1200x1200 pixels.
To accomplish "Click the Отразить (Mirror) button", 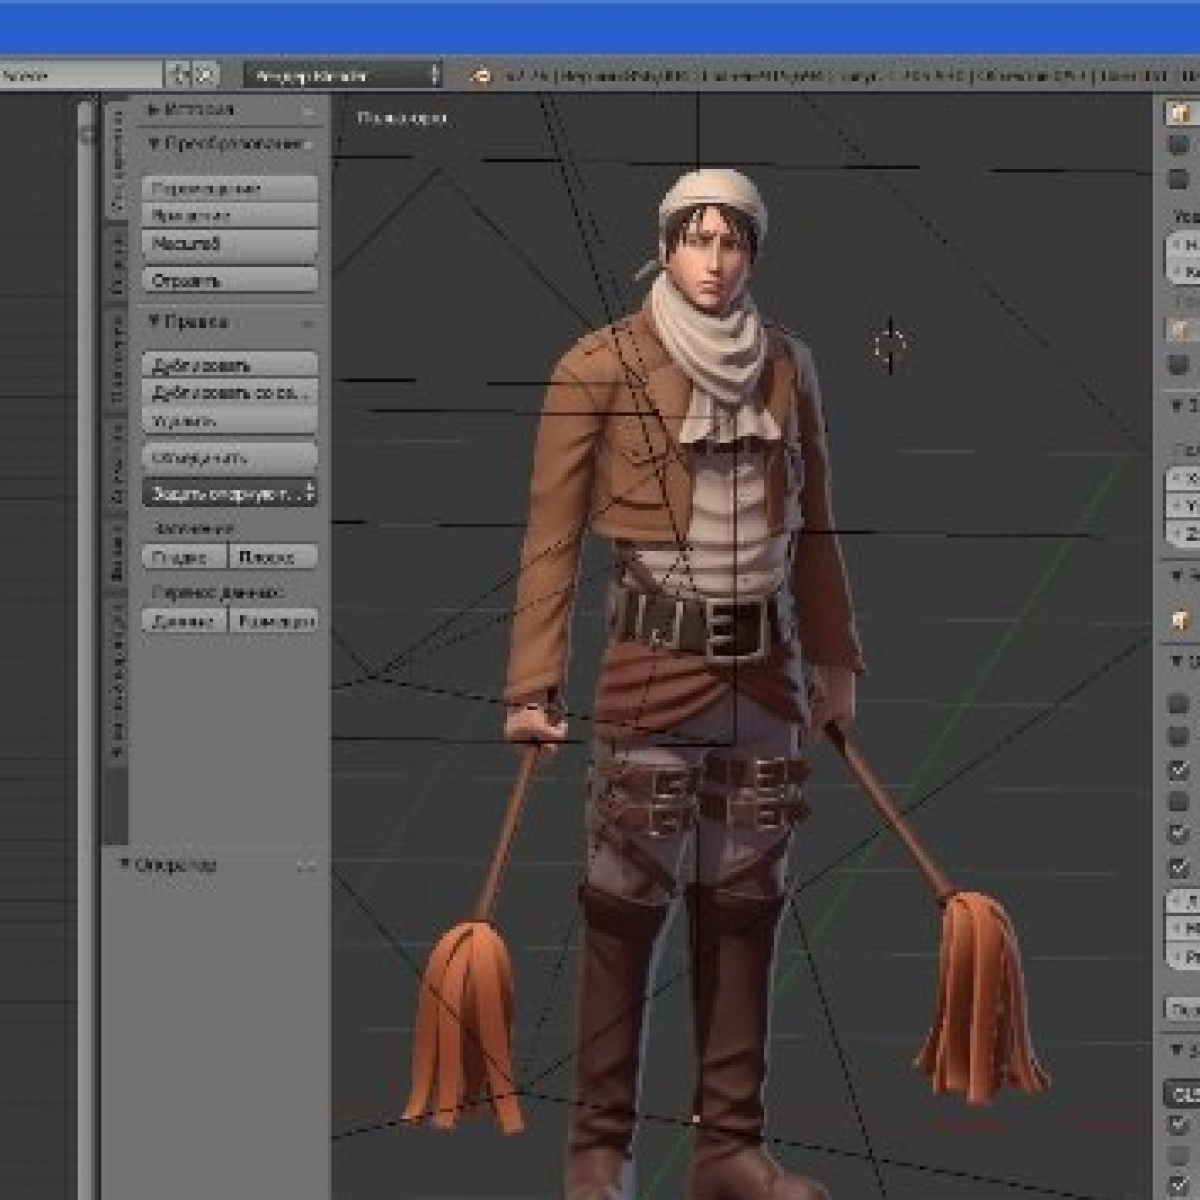I will click(x=230, y=280).
